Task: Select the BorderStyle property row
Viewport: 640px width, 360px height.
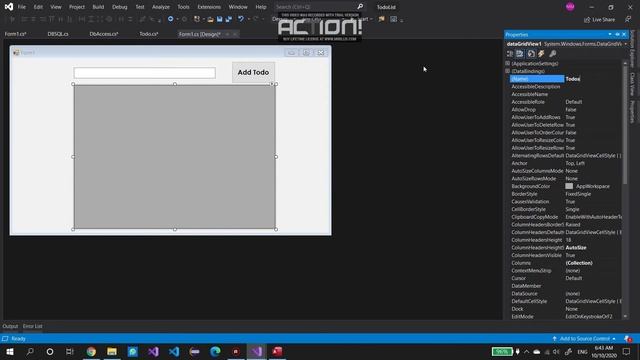Action: [x=565, y=194]
